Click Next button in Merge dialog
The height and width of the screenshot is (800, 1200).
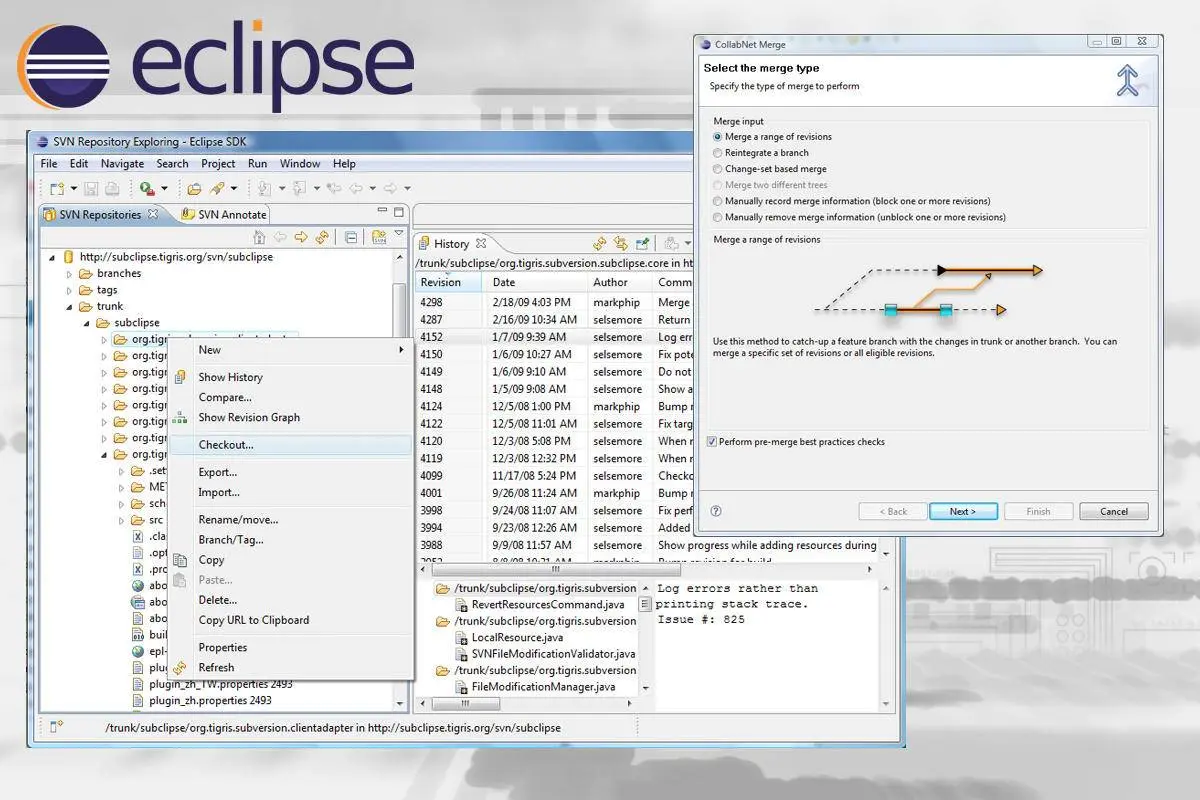[963, 511]
